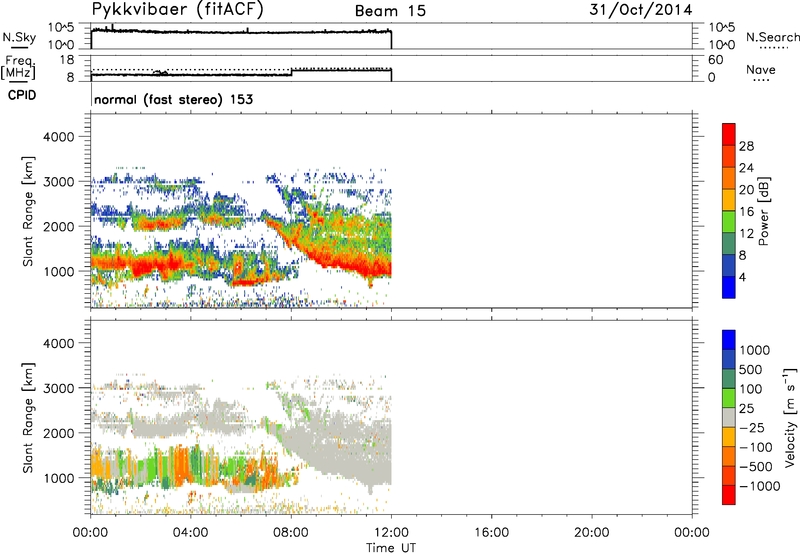Click the N.Search legend label
Viewport: 800px width, 554px height.
772,37
